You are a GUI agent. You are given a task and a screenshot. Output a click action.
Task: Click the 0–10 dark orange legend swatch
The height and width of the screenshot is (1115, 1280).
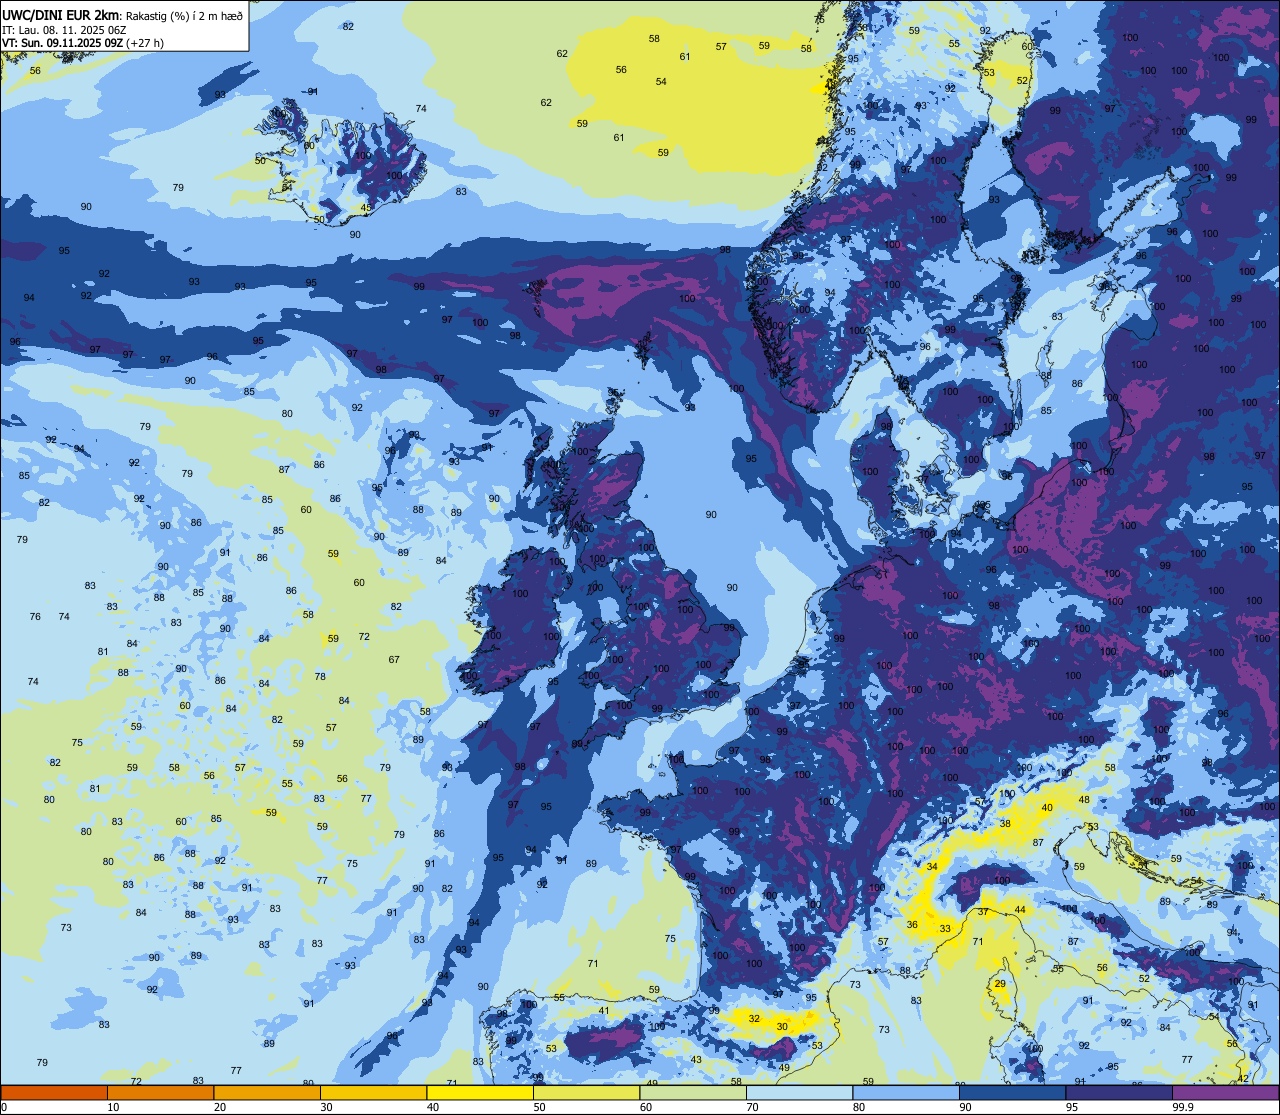(54, 1093)
